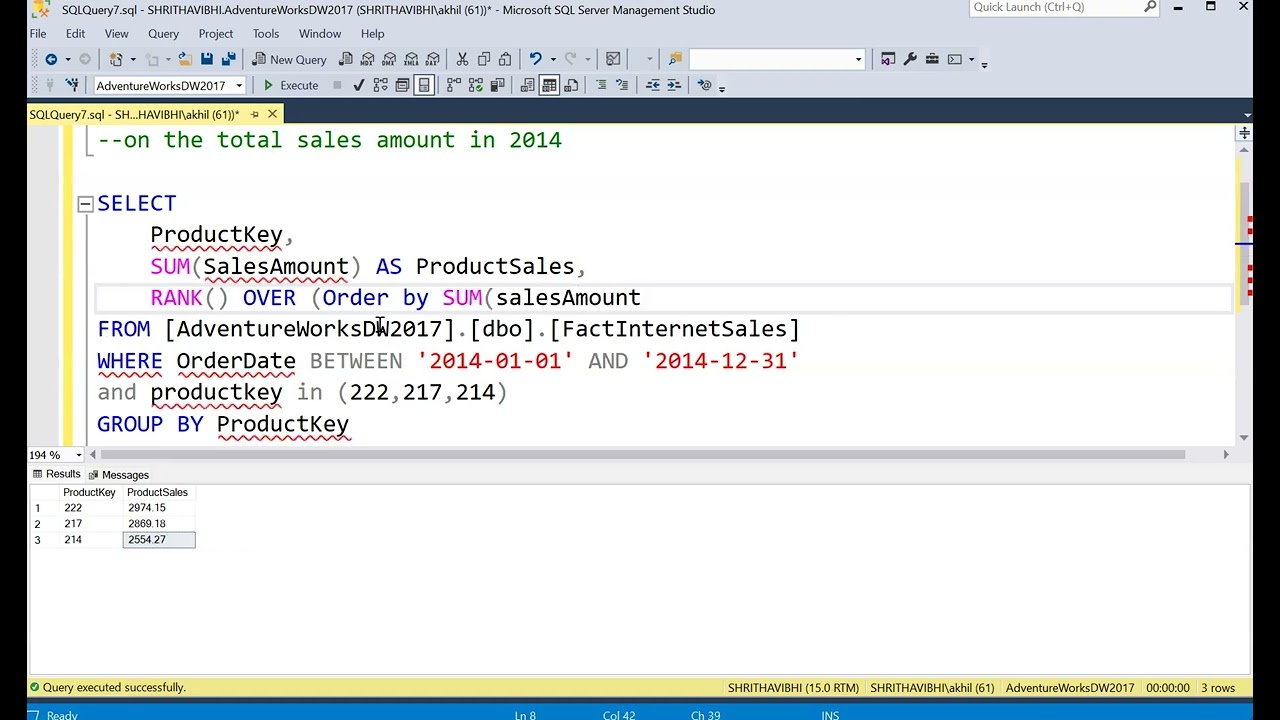Image resolution: width=1280 pixels, height=720 pixels.
Task: Open the Help menu
Action: pos(372,33)
